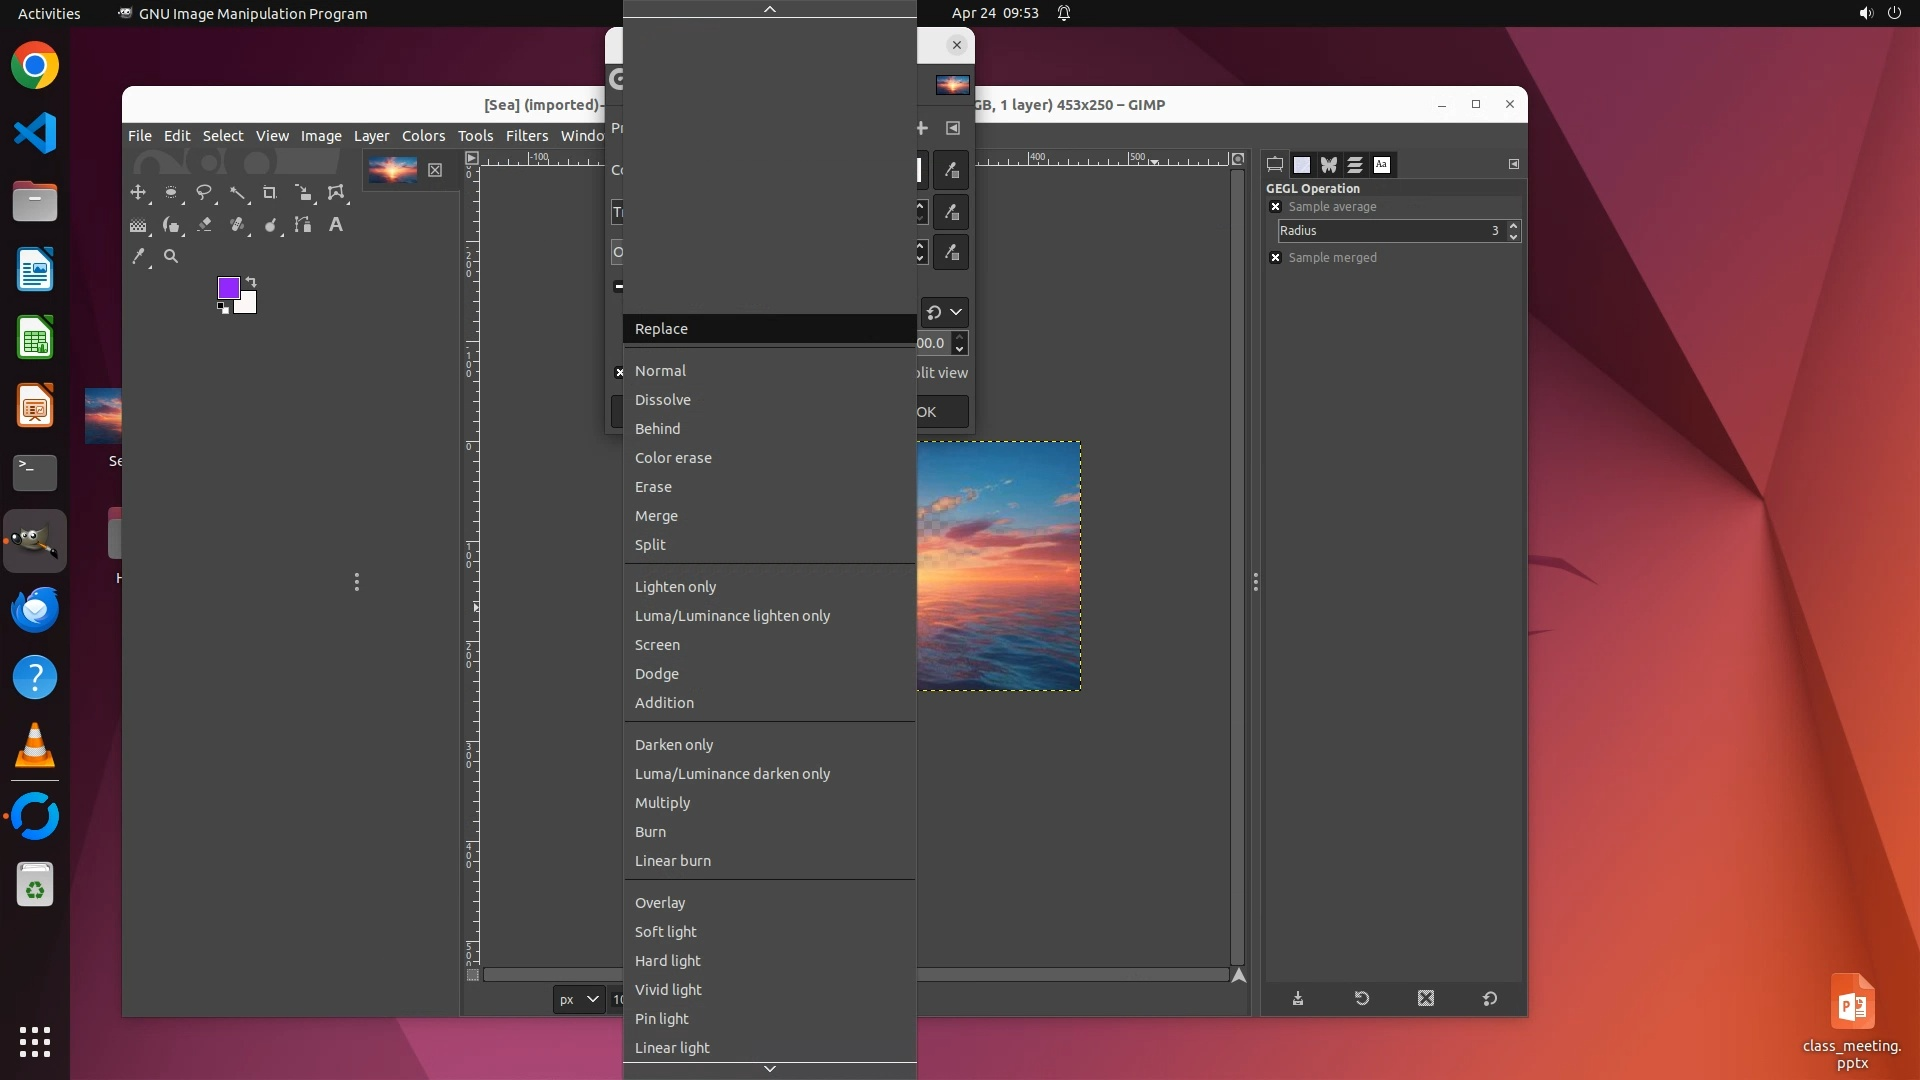Select the Color Picker eyedropper tool

pos(138,257)
